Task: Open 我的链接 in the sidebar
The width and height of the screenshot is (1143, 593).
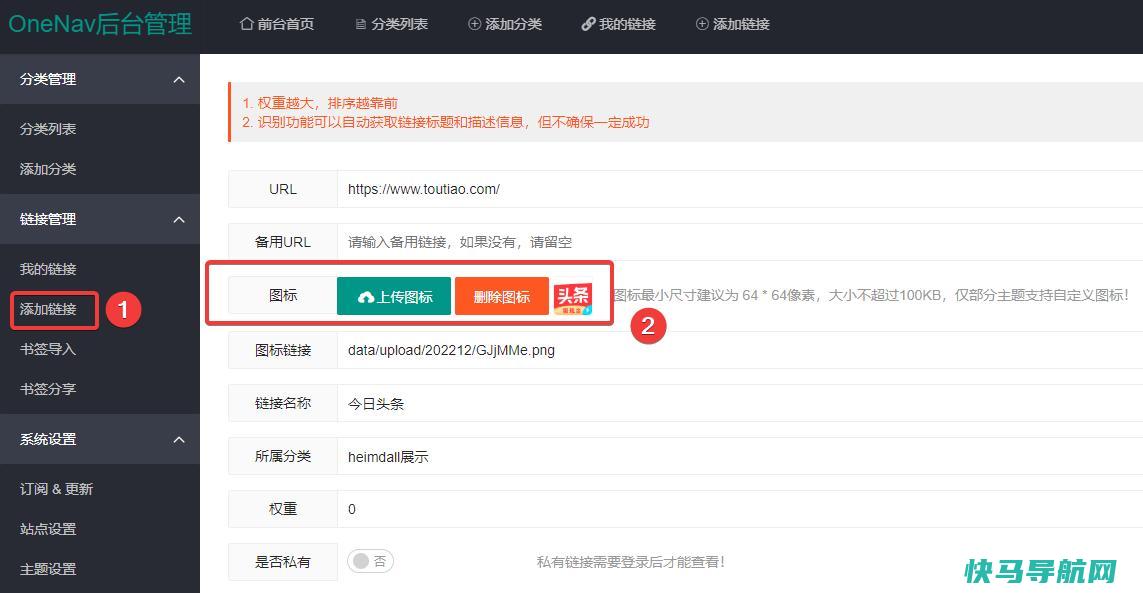Action: [x=48, y=268]
